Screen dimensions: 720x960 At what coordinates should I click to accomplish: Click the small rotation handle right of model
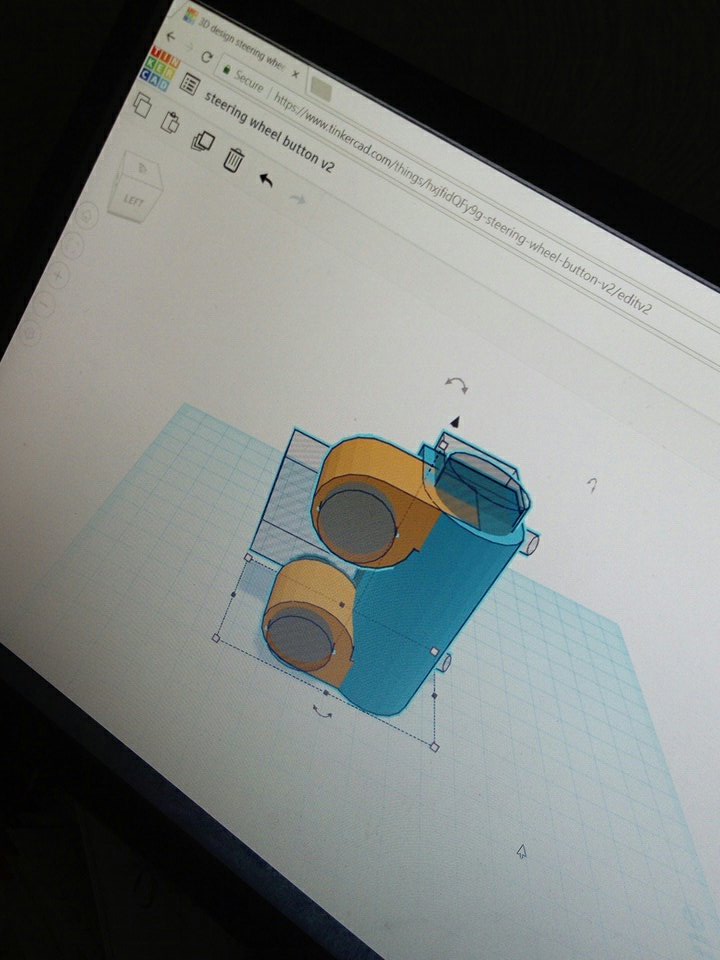591,485
